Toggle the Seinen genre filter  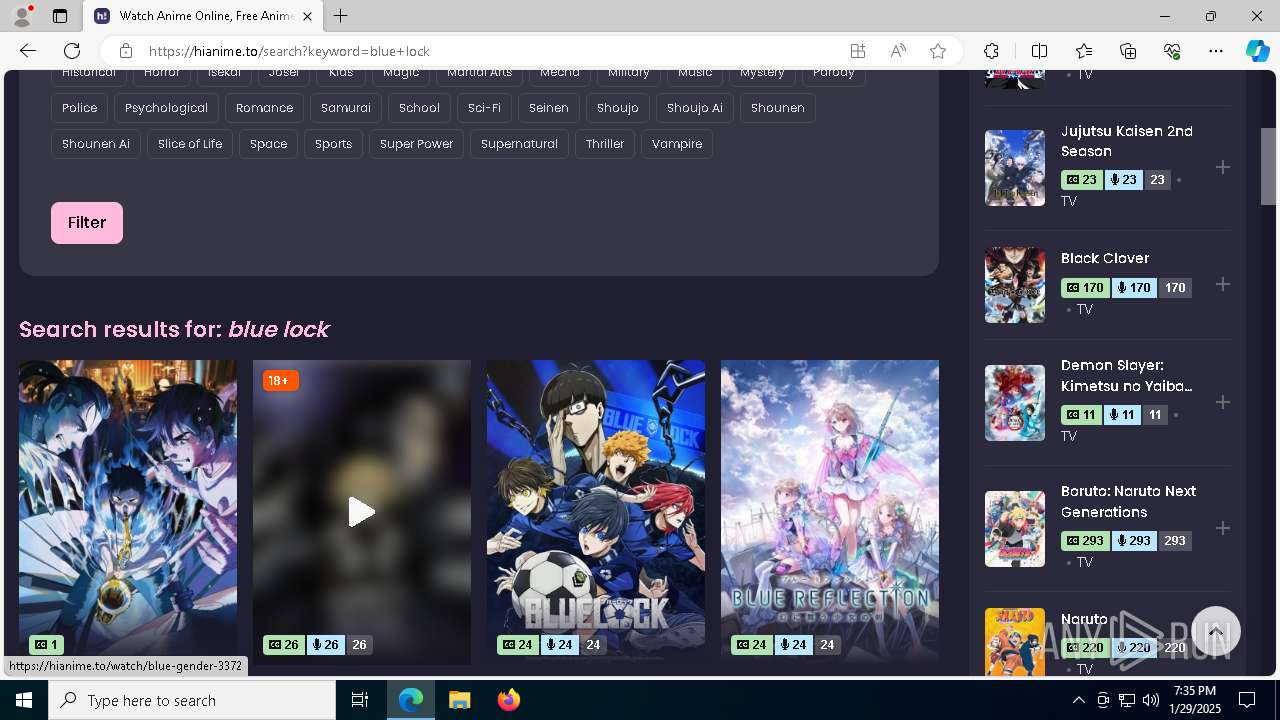[x=549, y=108]
